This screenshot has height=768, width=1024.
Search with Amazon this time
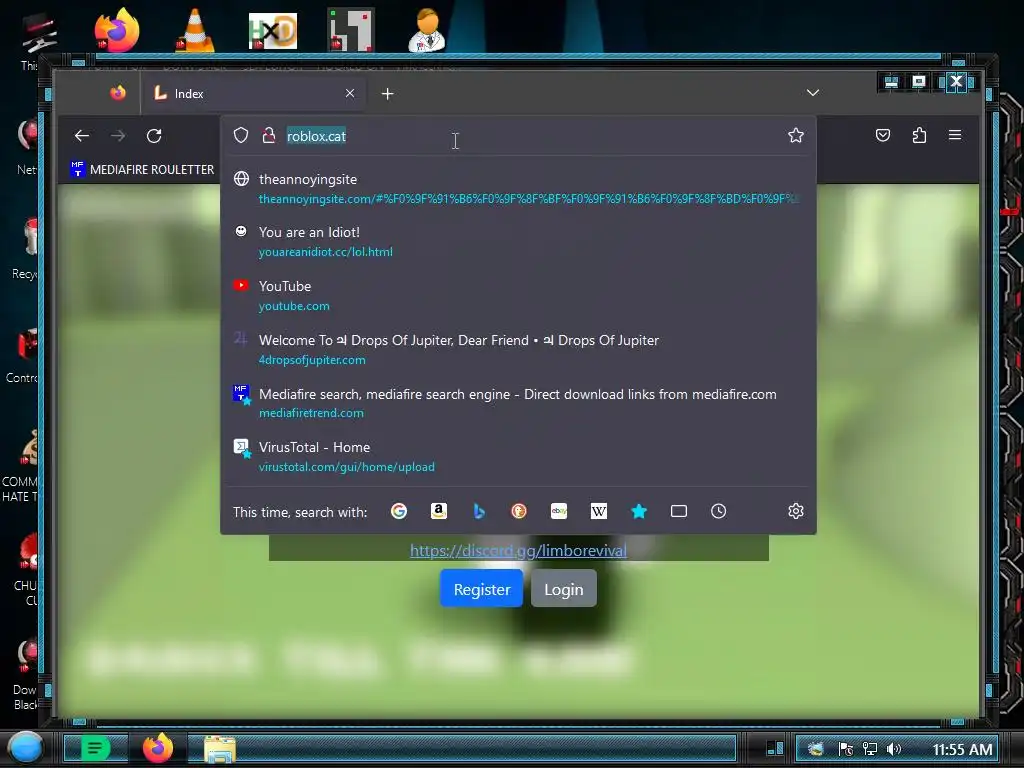click(x=439, y=511)
